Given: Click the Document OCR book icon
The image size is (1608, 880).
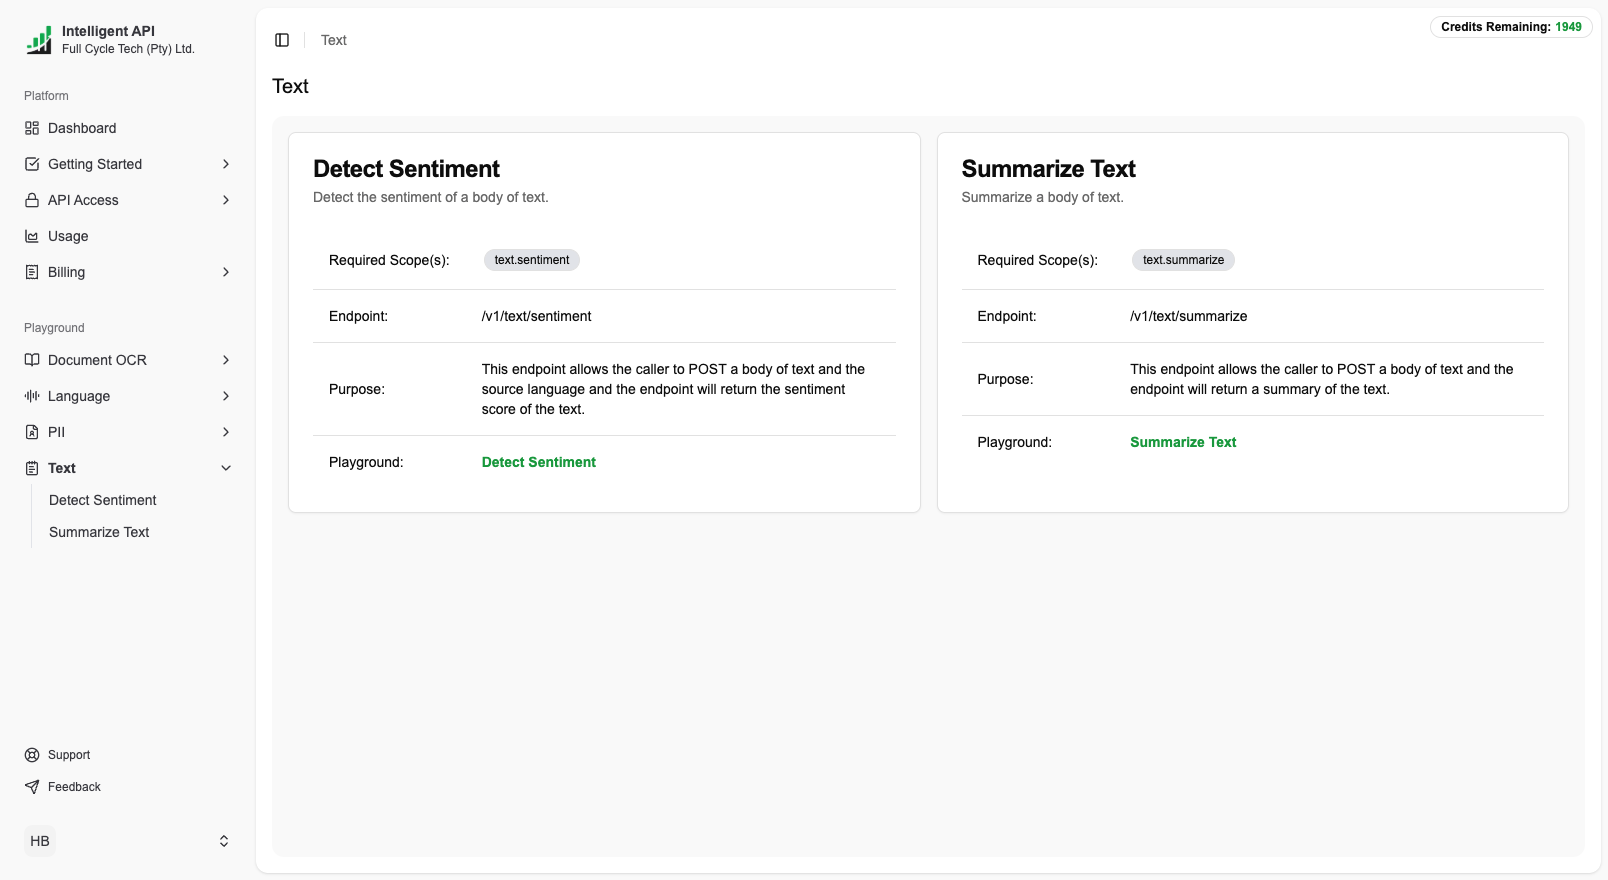Looking at the screenshot, I should point(32,360).
